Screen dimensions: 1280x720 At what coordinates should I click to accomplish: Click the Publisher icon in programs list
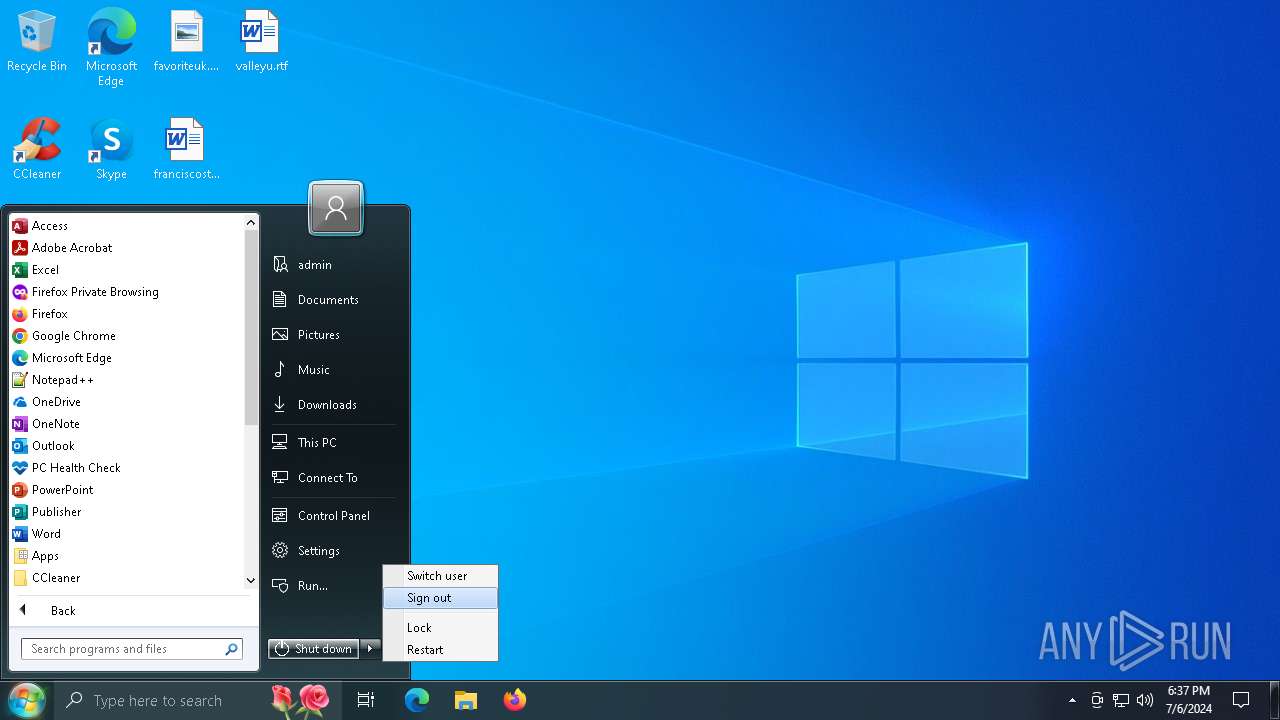pos(20,512)
